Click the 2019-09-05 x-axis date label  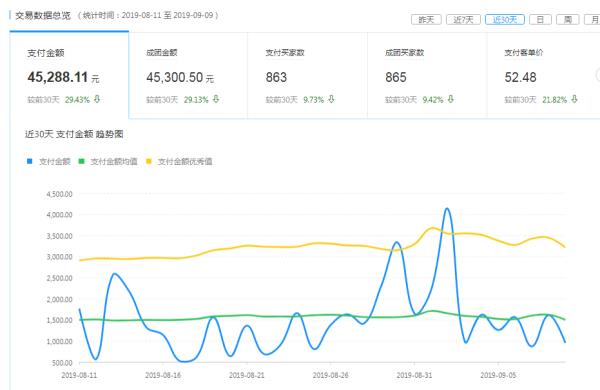pos(498,375)
